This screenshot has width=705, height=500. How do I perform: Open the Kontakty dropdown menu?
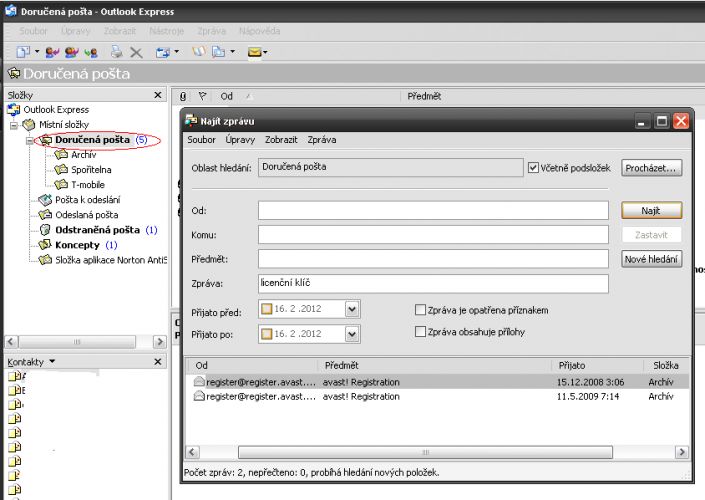click(x=52, y=361)
